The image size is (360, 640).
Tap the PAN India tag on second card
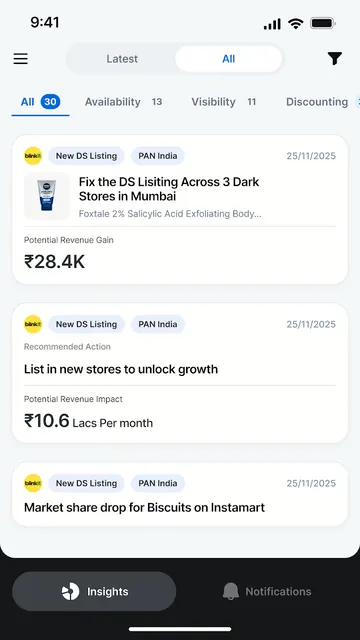158,324
